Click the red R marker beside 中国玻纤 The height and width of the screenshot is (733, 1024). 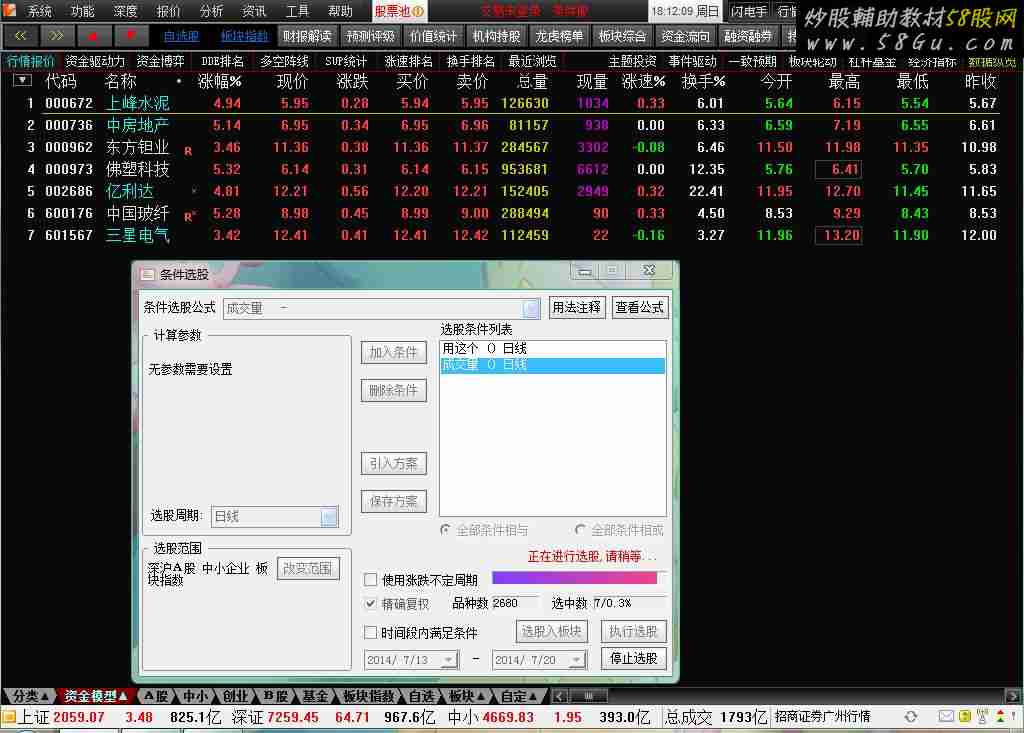tap(189, 216)
